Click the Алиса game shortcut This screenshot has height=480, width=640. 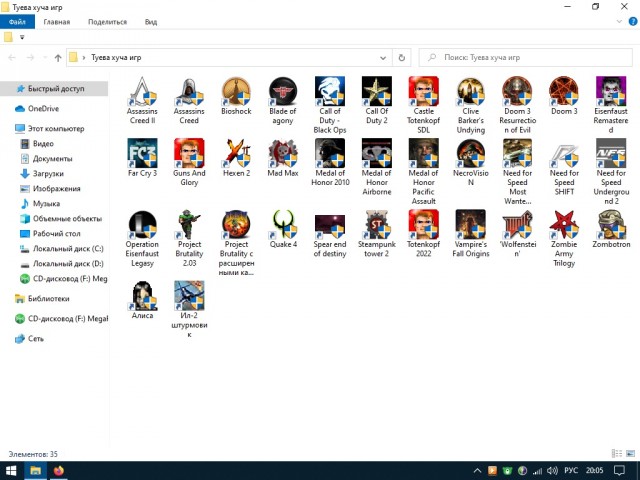coord(142,300)
